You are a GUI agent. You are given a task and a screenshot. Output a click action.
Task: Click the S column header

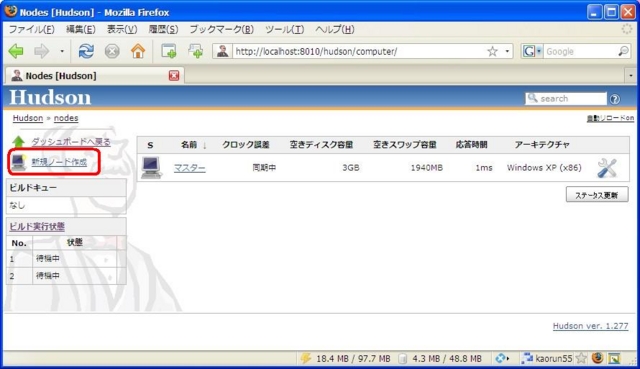point(150,145)
